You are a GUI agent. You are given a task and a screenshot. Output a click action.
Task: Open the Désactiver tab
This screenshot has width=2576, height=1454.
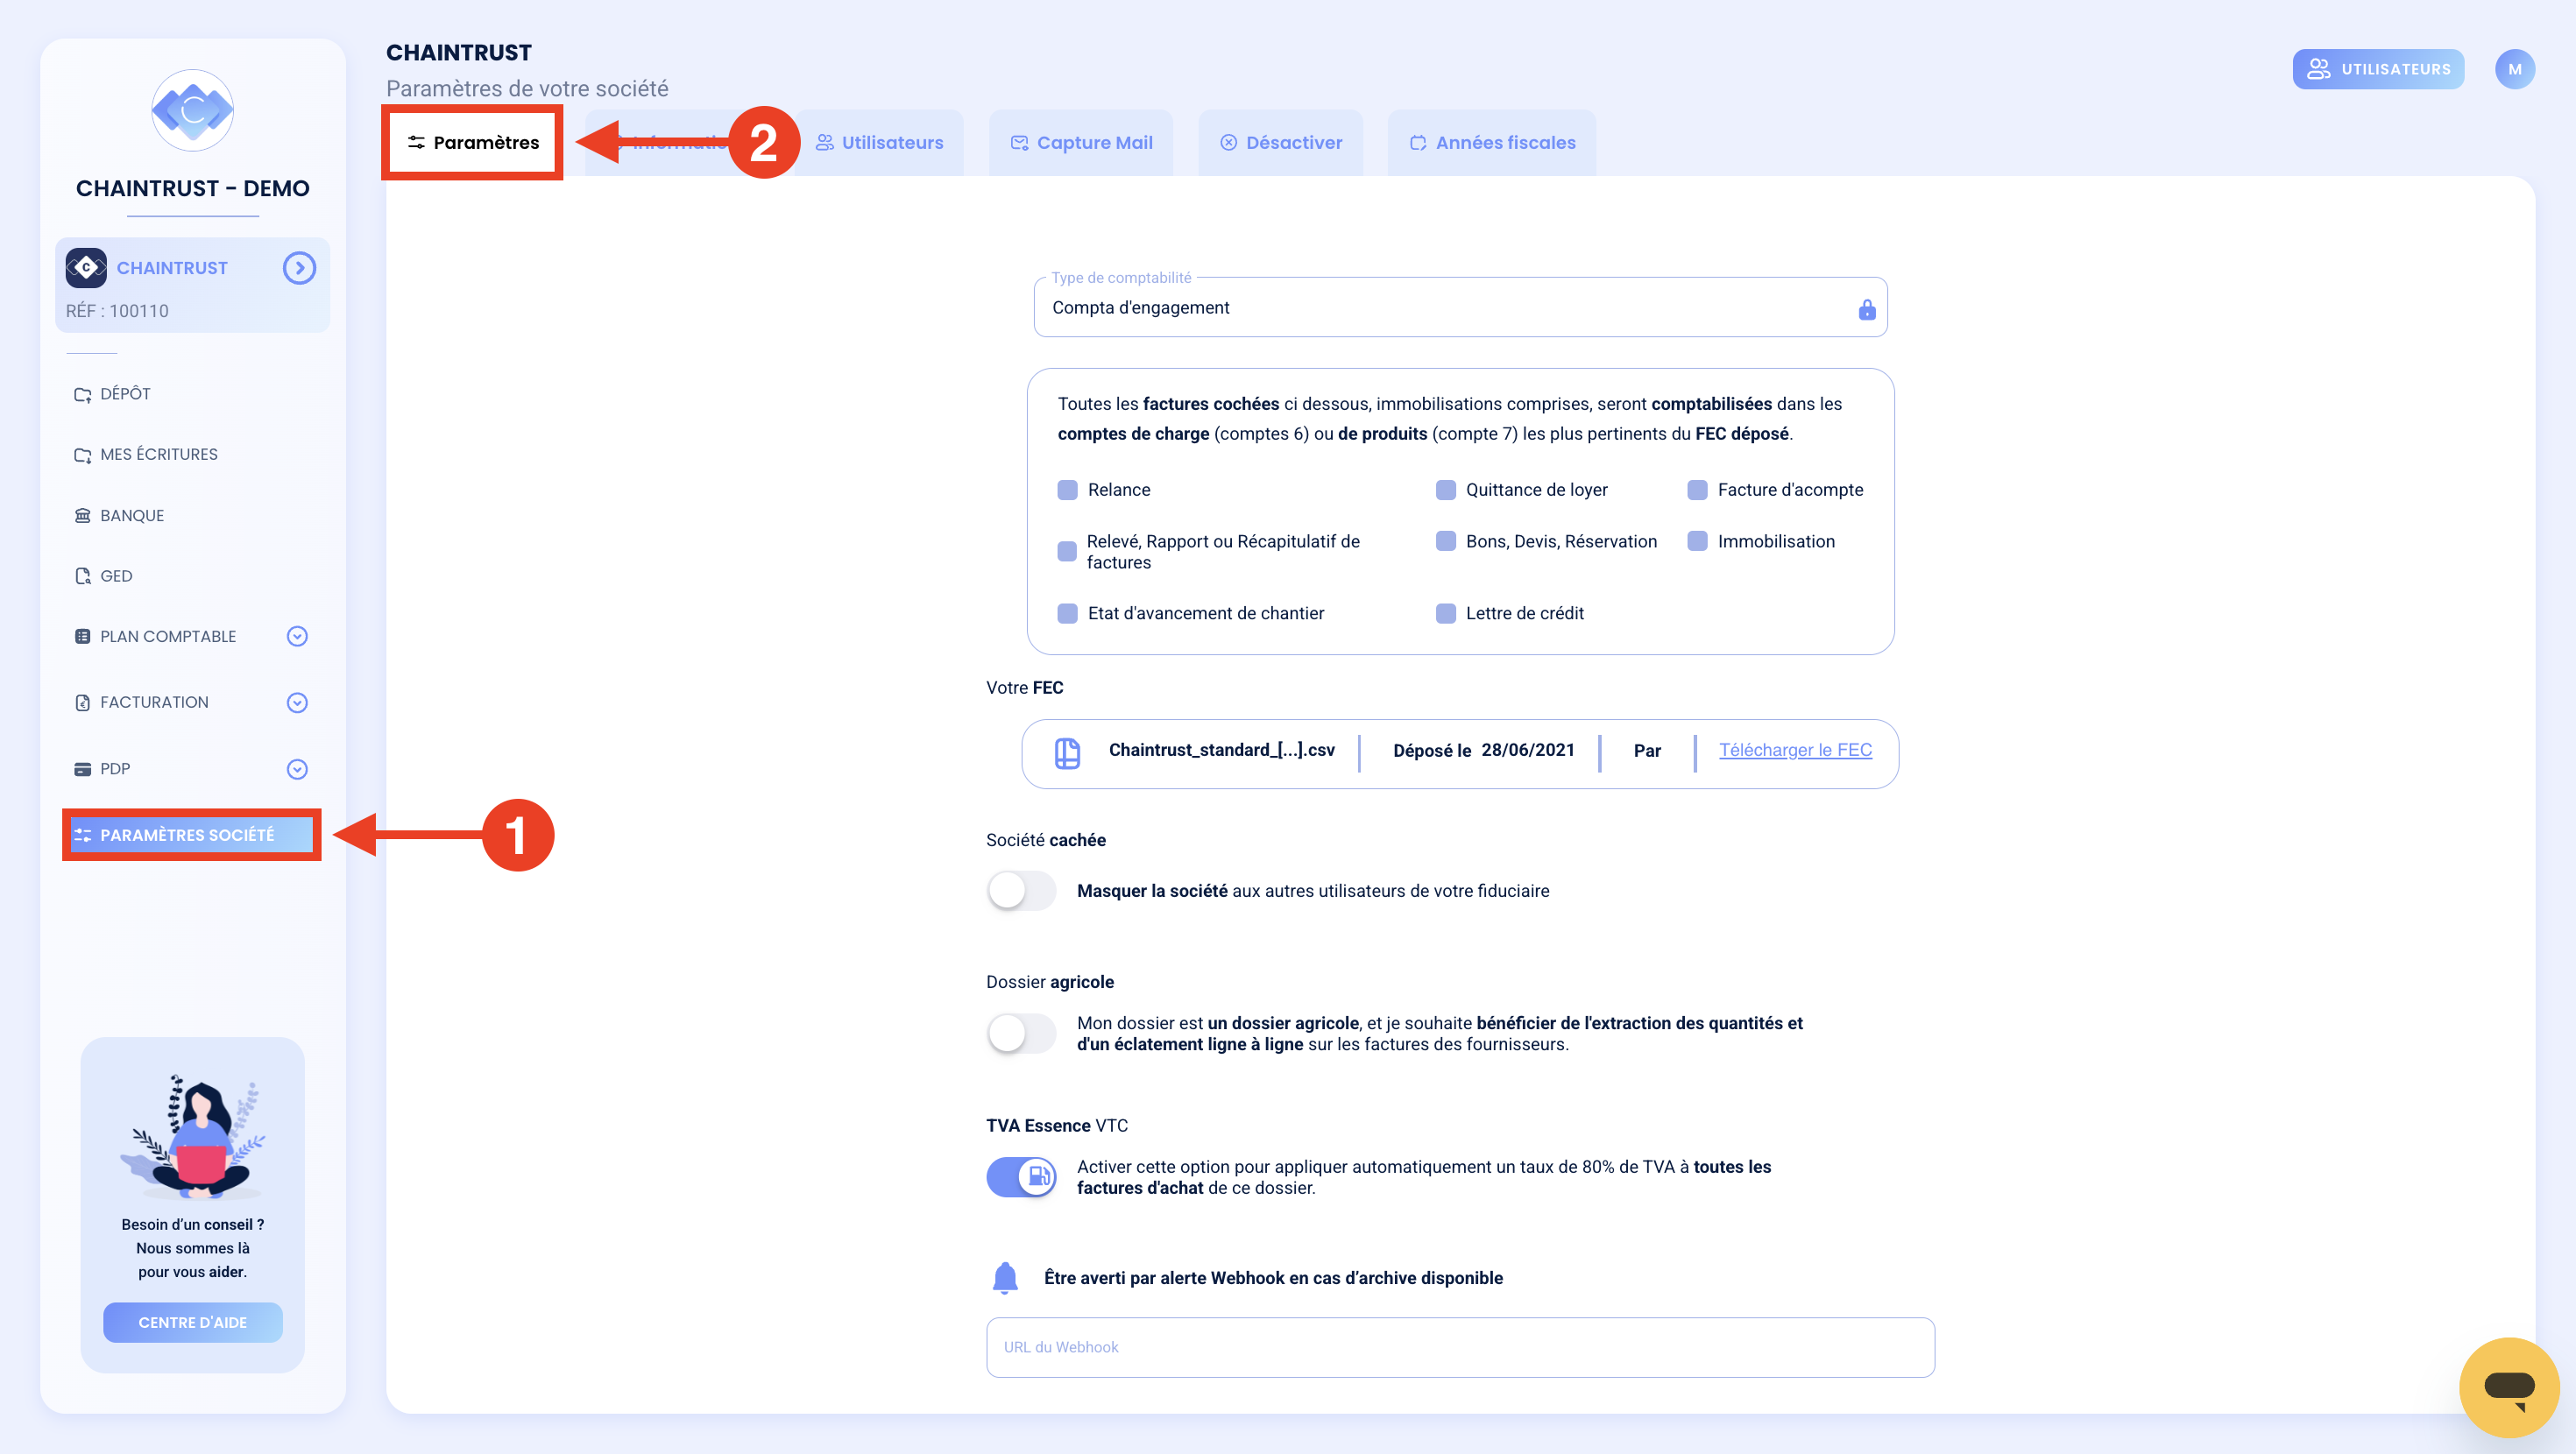tap(1281, 142)
